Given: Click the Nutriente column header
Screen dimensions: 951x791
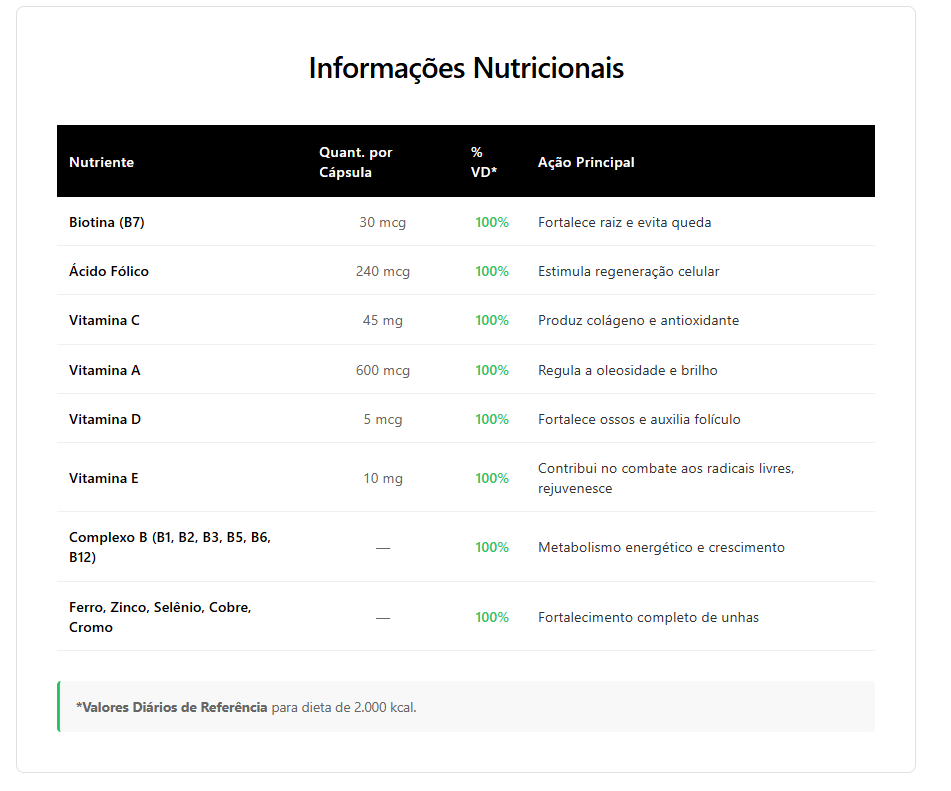Looking at the screenshot, I should [101, 162].
